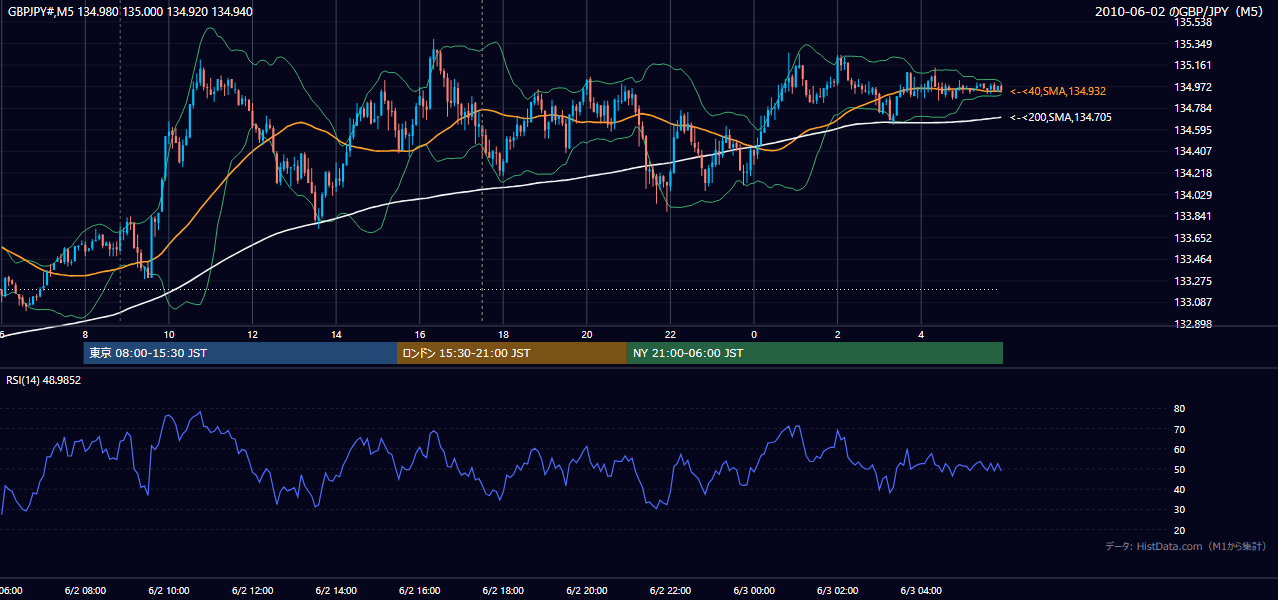Click RSI scale label 40
Screen dimensions: 1278x600
pyautogui.click(x=1179, y=489)
